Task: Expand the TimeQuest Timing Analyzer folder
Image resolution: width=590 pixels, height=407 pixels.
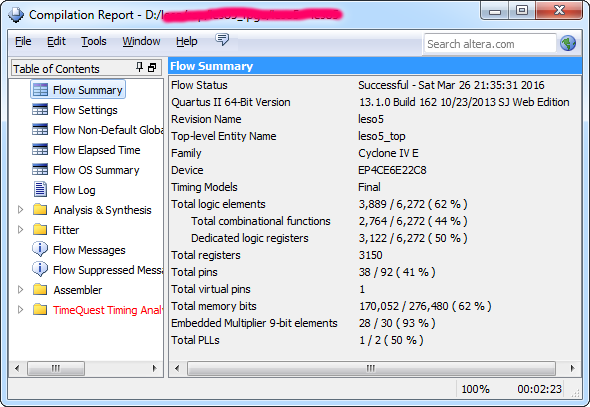Action: pyautogui.click(x=20, y=310)
